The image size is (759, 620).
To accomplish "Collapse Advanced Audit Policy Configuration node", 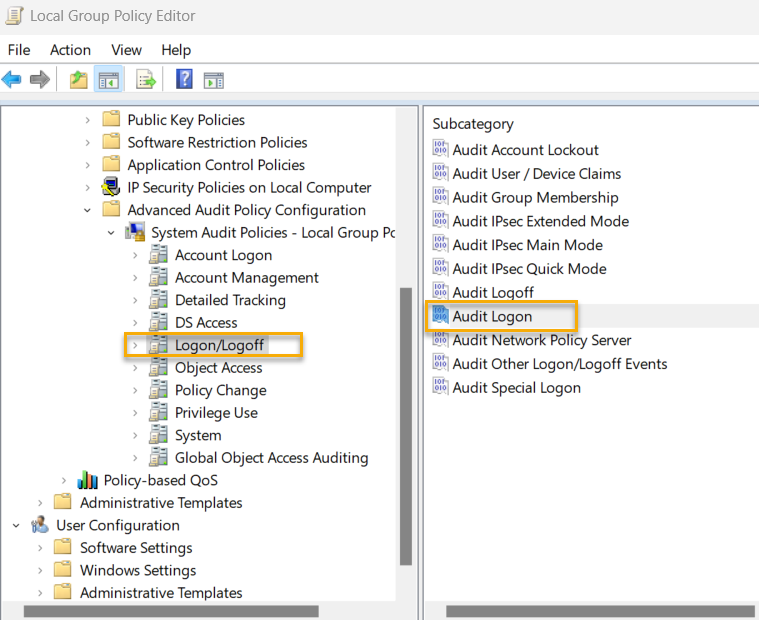I will 88,210.
